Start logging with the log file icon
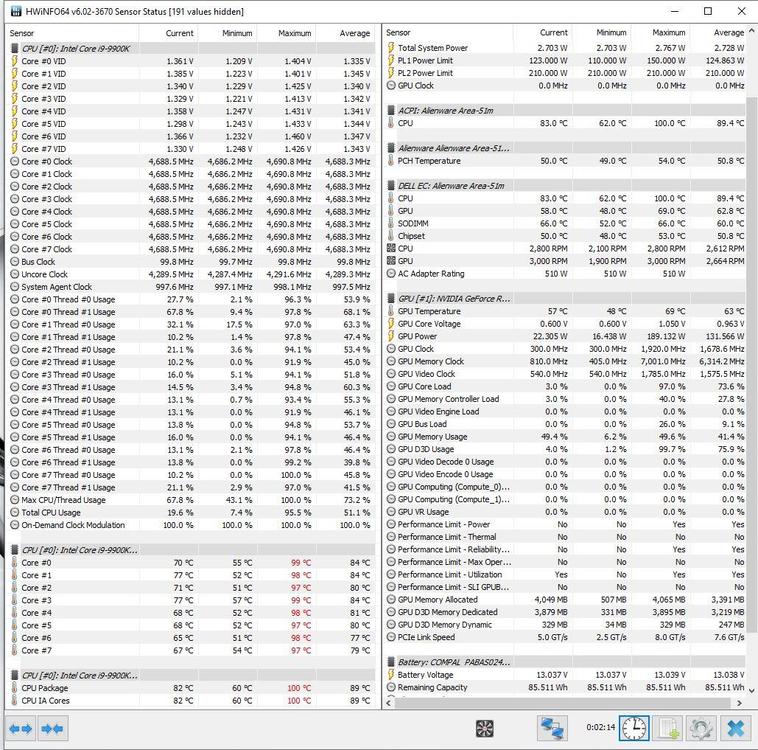This screenshot has height=750, width=758. click(x=668, y=729)
